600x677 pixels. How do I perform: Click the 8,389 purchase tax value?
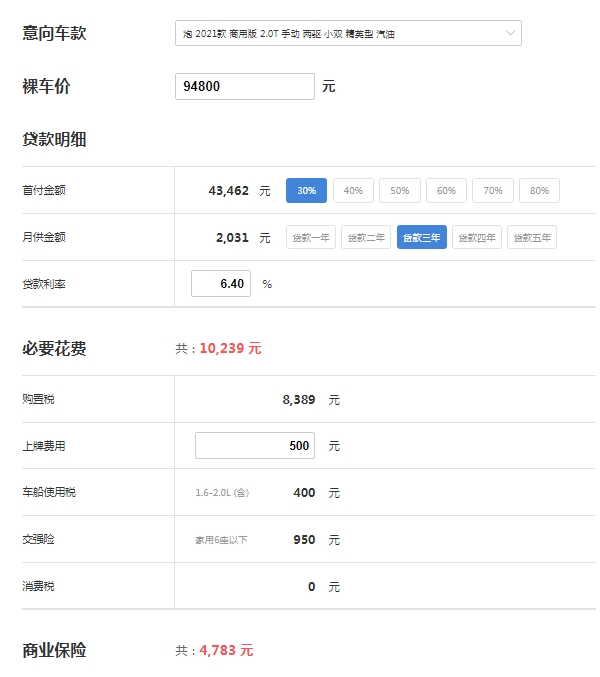pyautogui.click(x=299, y=399)
